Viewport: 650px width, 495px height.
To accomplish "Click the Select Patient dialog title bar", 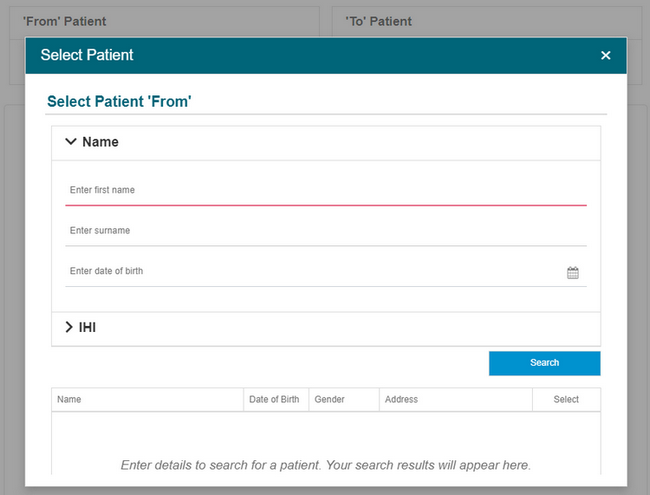I will pos(300,55).
